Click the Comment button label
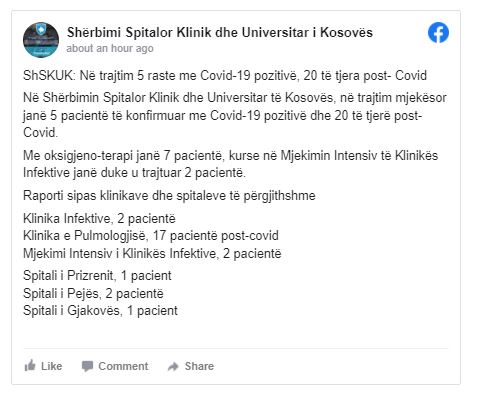 tap(123, 366)
